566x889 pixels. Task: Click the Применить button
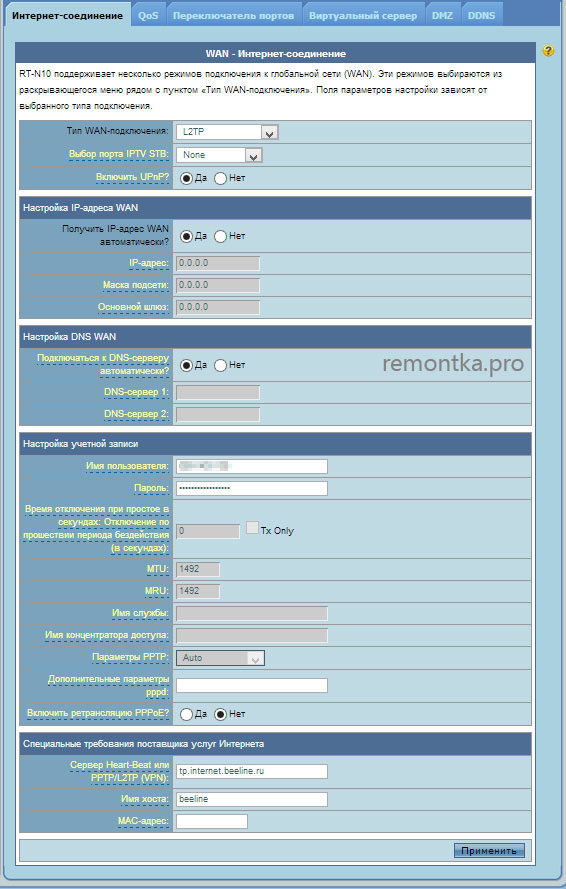489,850
